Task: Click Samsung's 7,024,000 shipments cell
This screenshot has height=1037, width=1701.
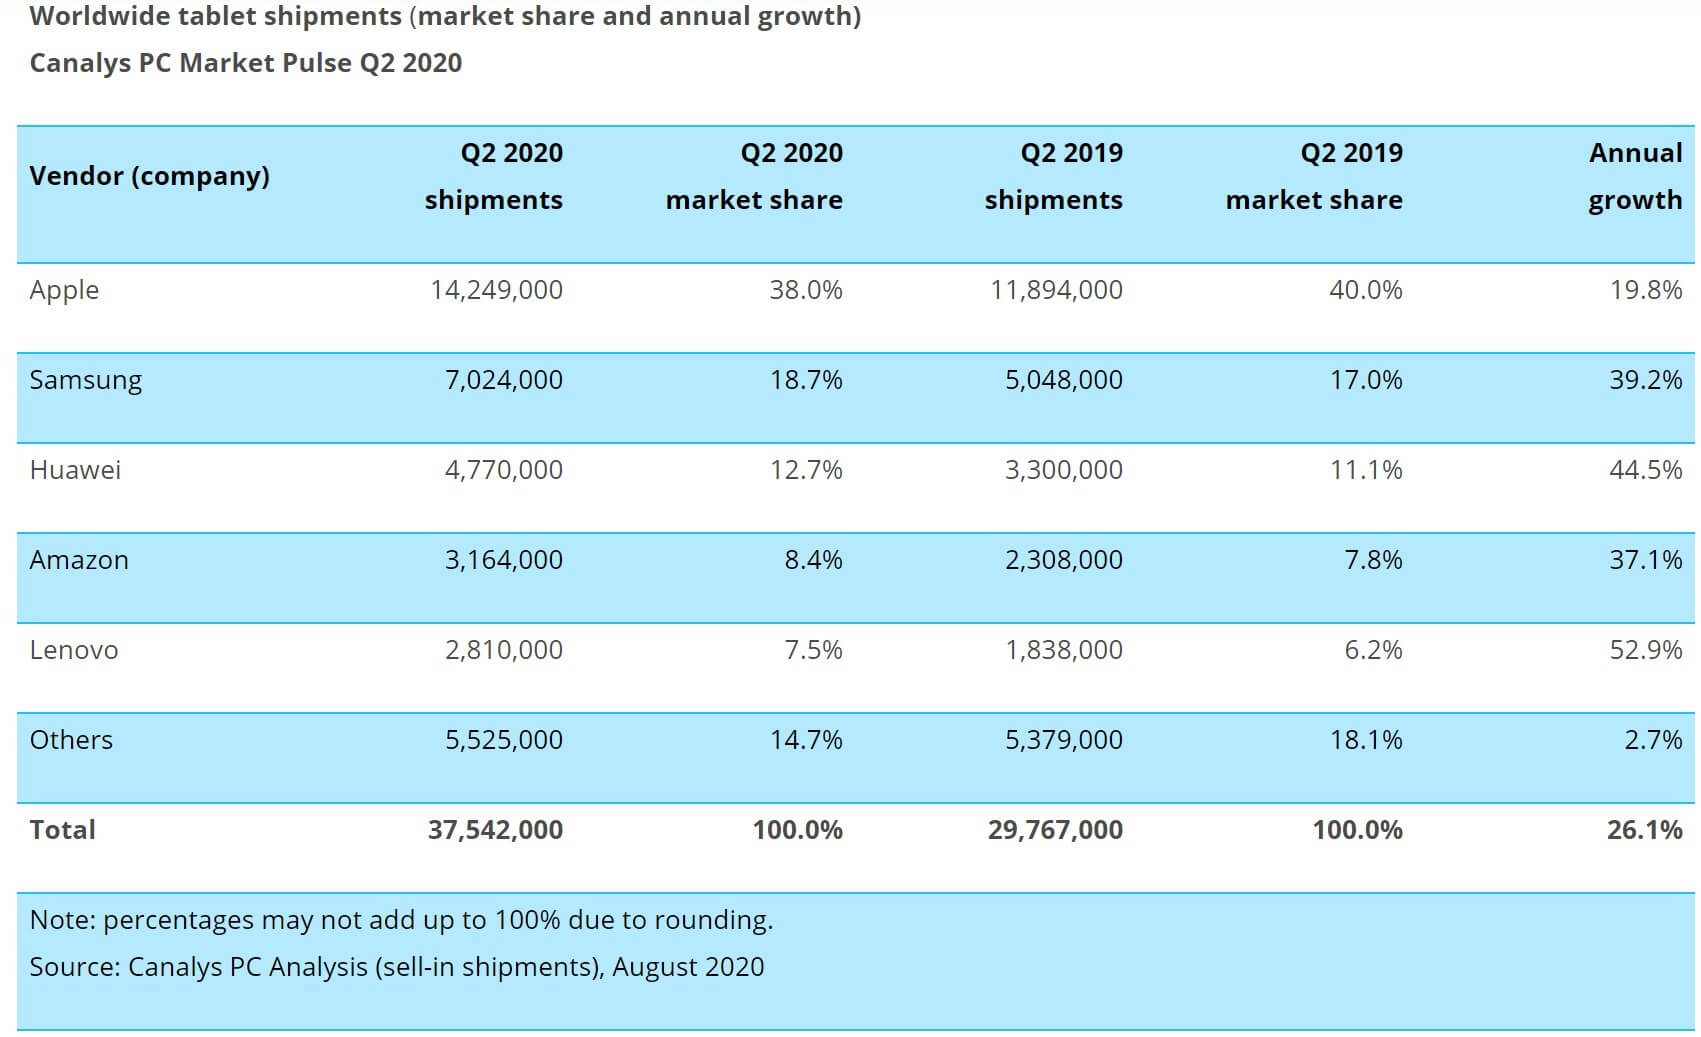Action: [x=504, y=380]
